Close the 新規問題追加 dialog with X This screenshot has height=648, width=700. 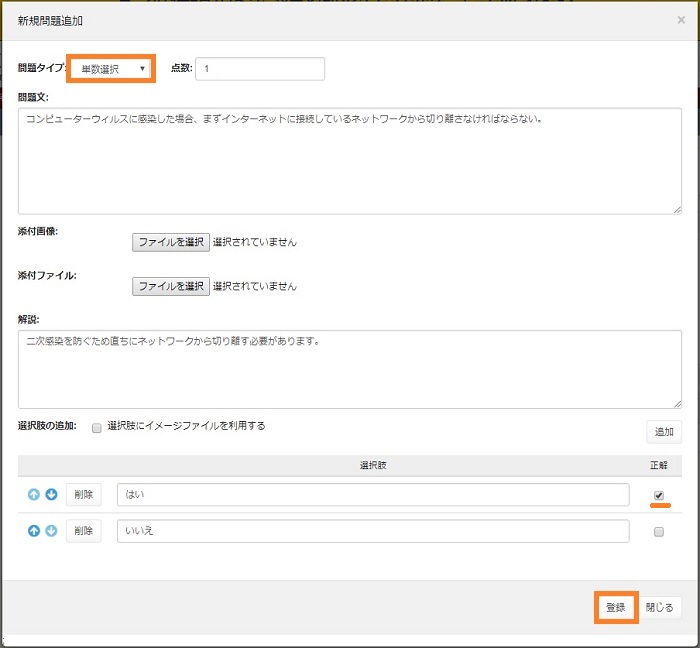pos(681,20)
